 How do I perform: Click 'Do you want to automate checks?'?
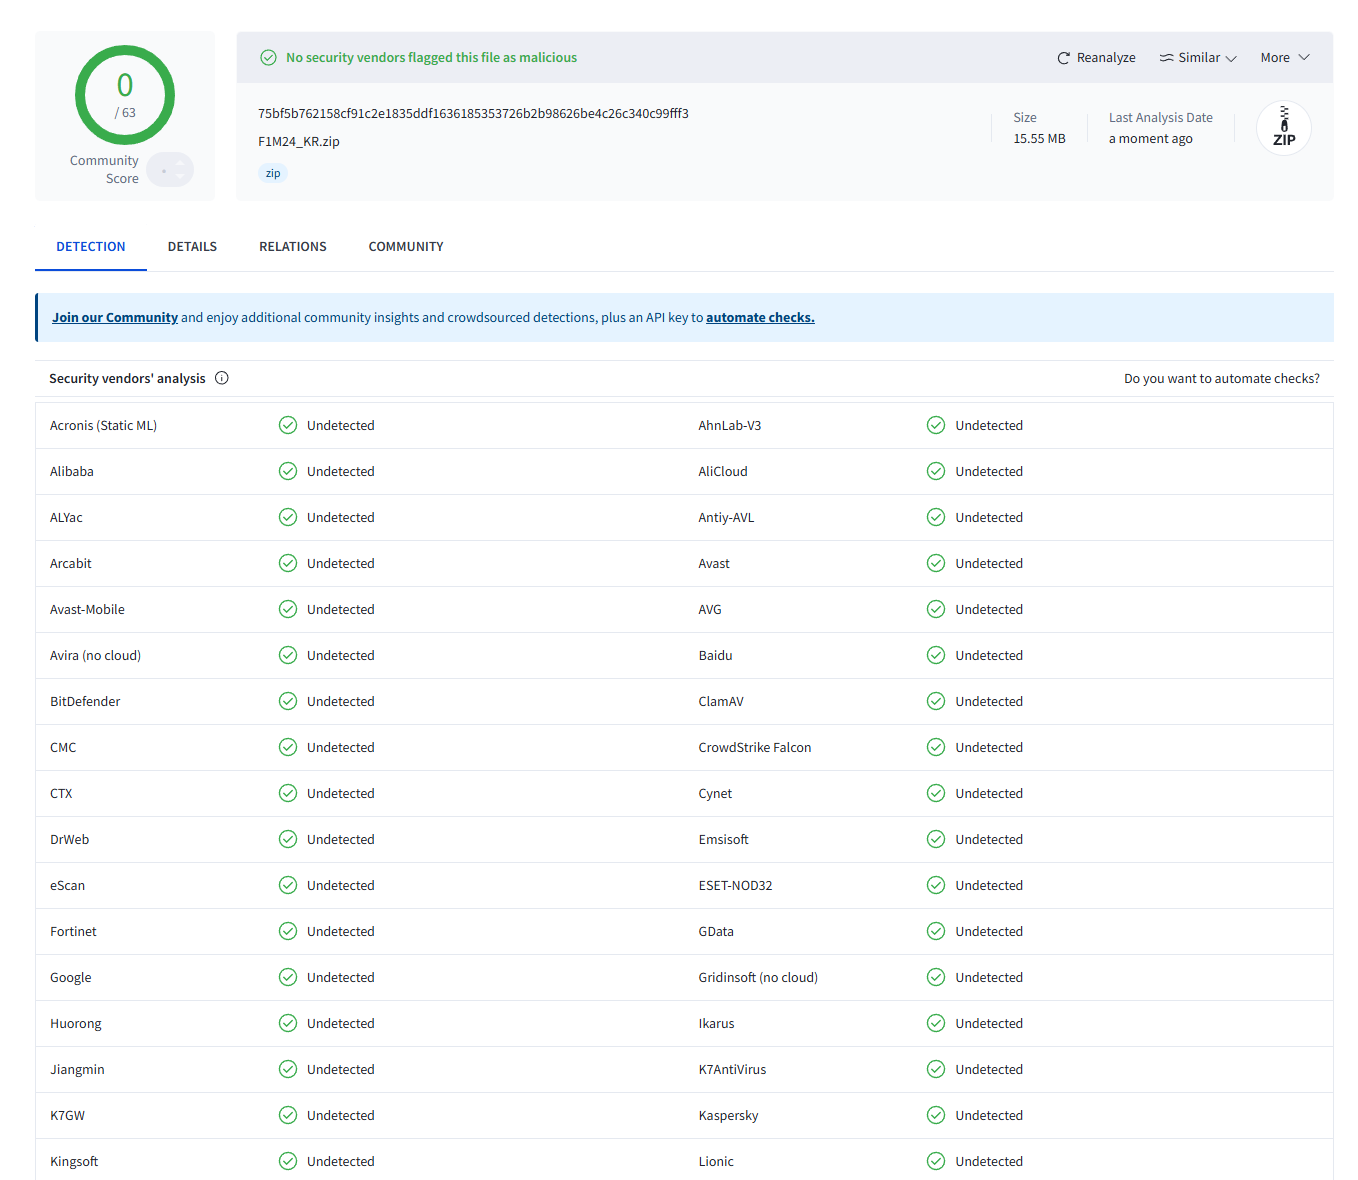[1222, 379]
